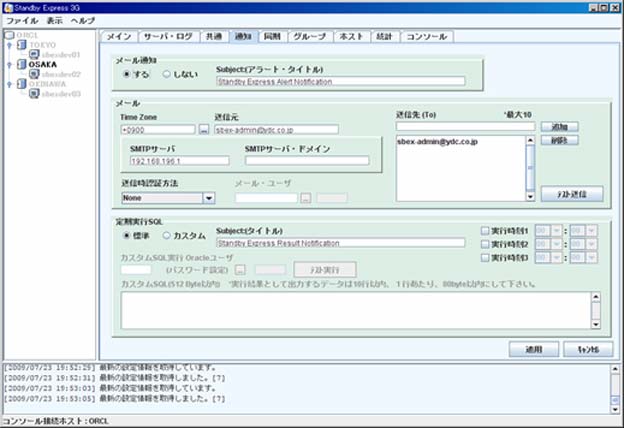Toggle the OSAKA node expander
Image resolution: width=624 pixels, height=428 pixels.
coord(10,64)
